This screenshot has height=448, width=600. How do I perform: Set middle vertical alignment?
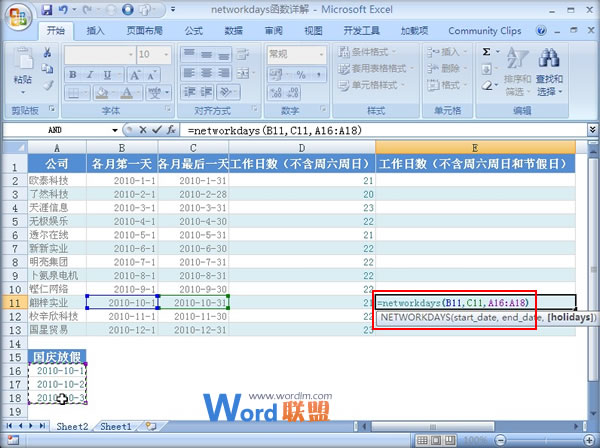(x=207, y=54)
